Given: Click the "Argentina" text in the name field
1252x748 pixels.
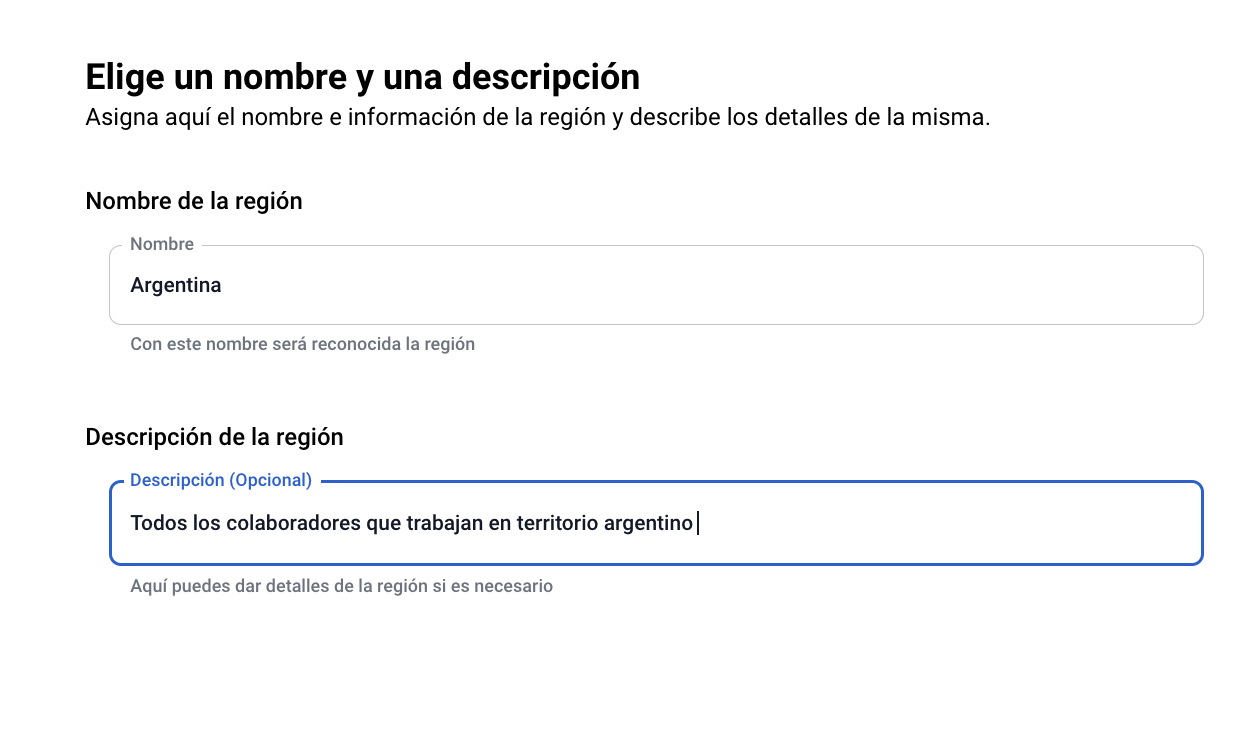Looking at the screenshot, I should coord(176,286).
